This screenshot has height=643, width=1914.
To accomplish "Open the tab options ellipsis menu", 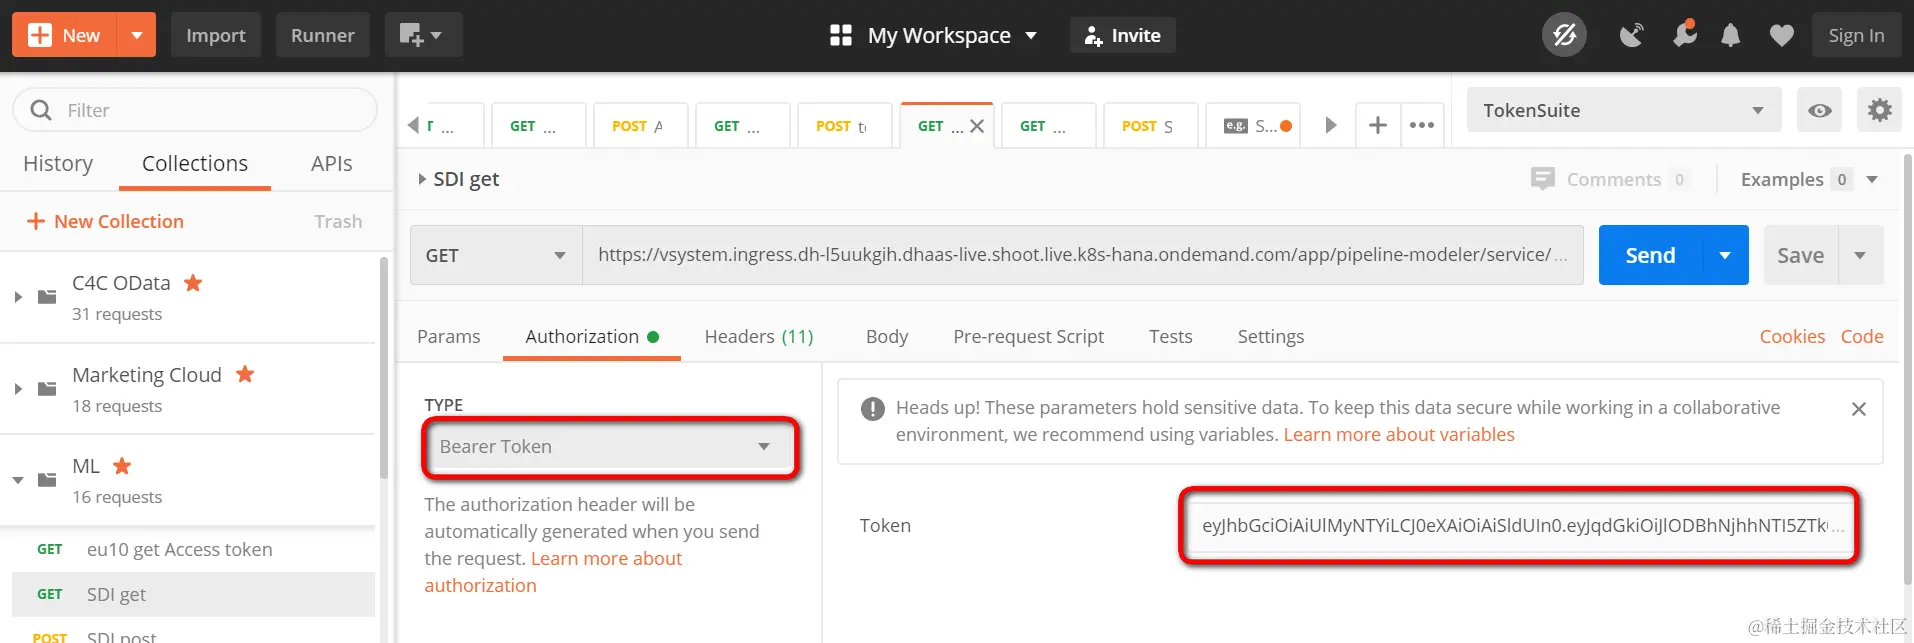I will [1421, 125].
